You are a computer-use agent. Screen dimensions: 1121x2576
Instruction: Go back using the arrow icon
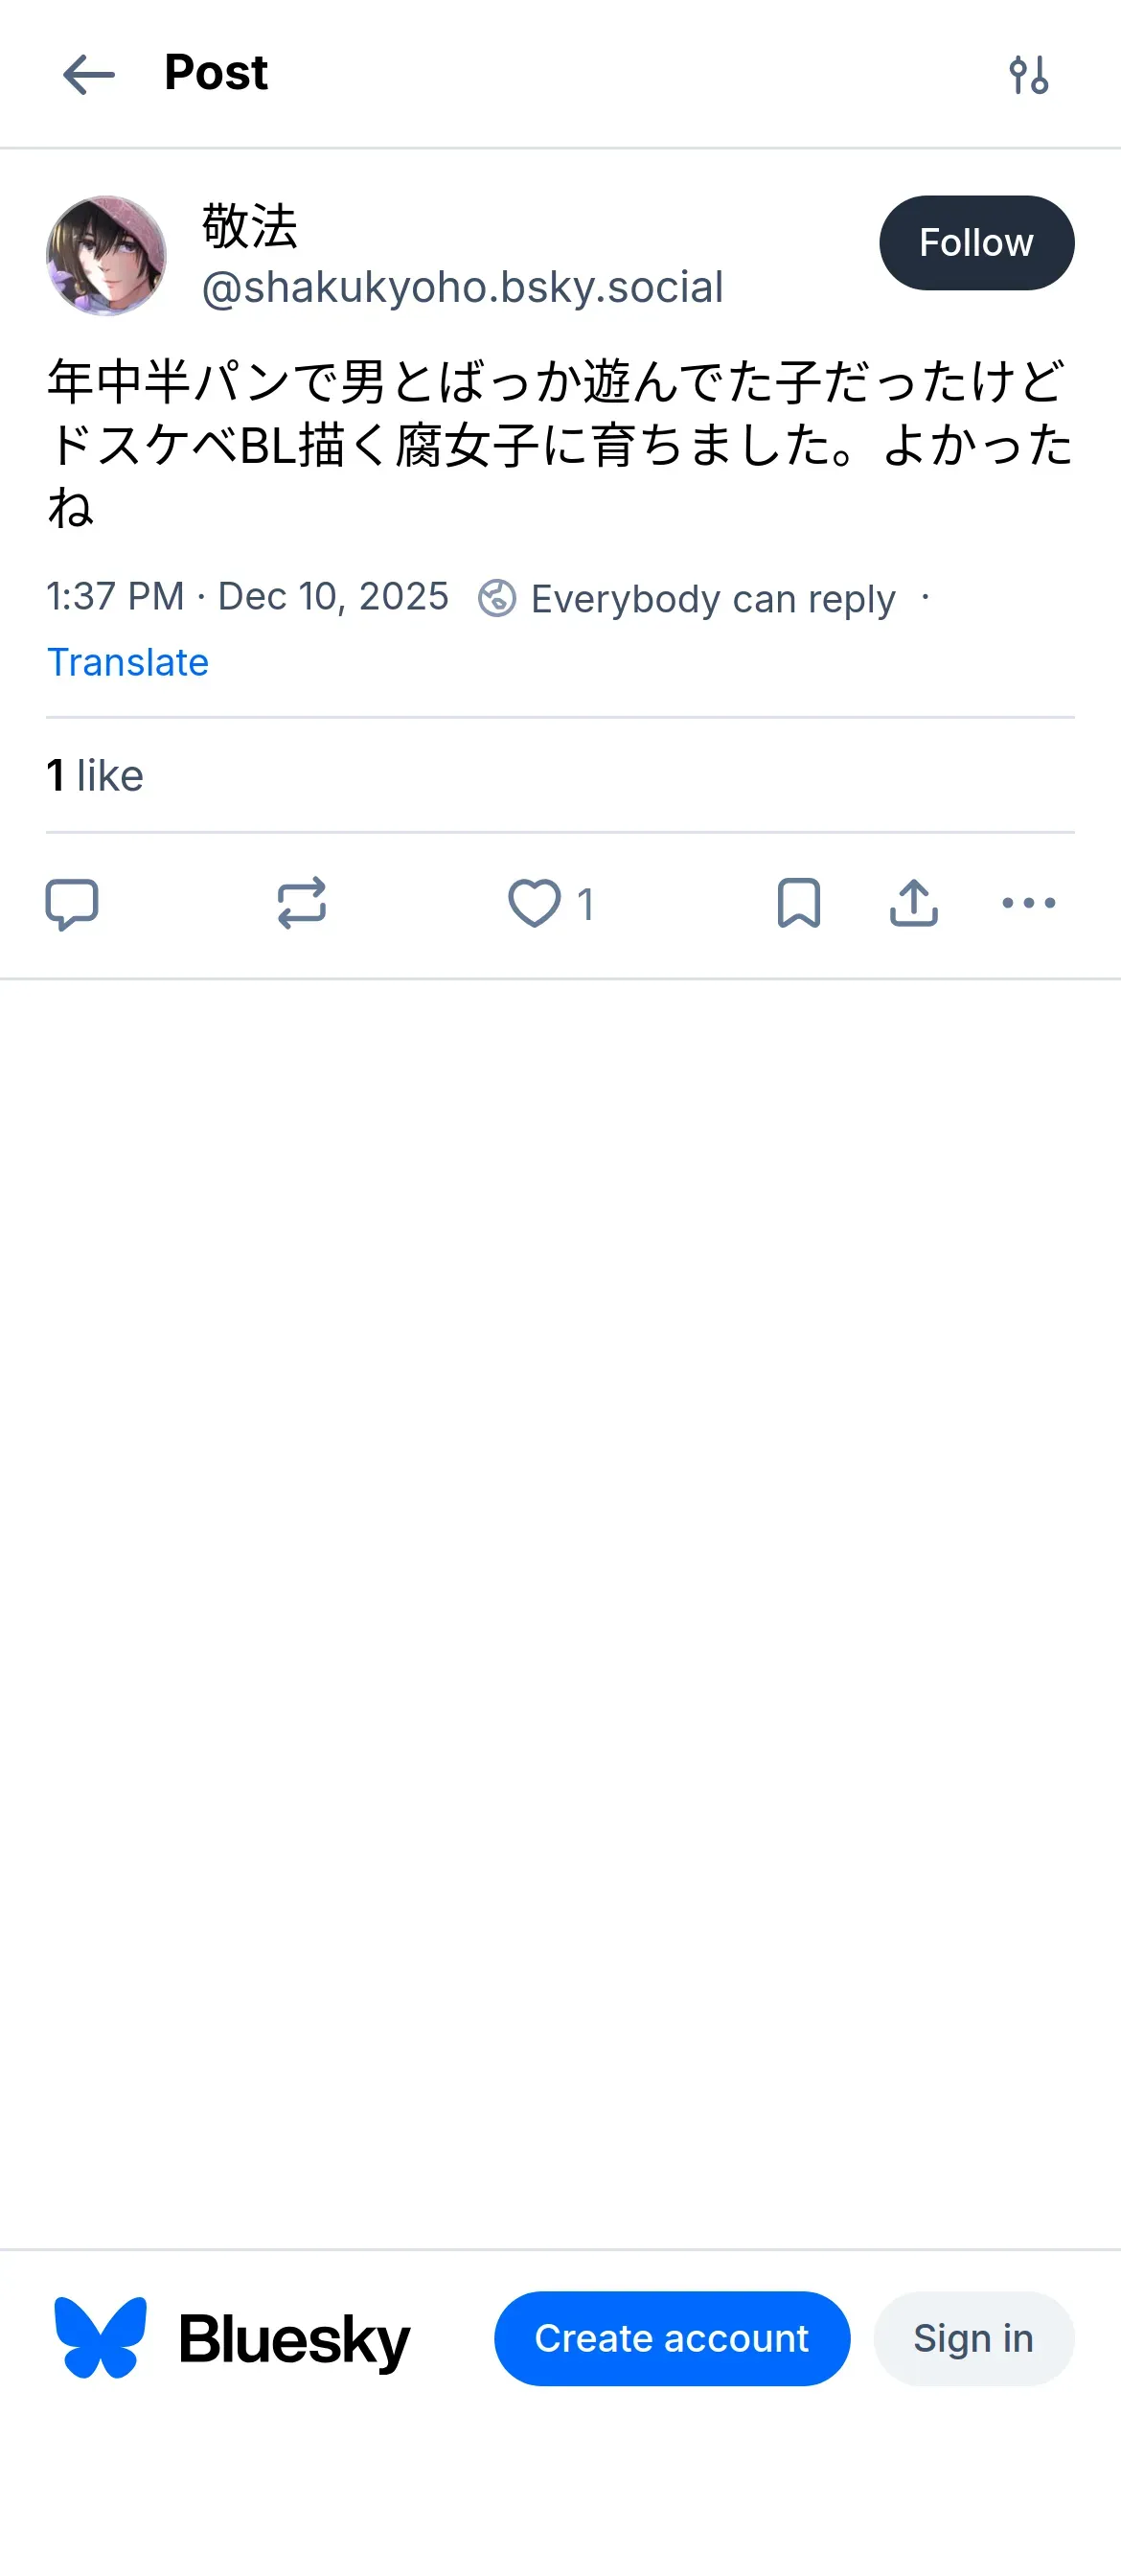[x=89, y=75]
